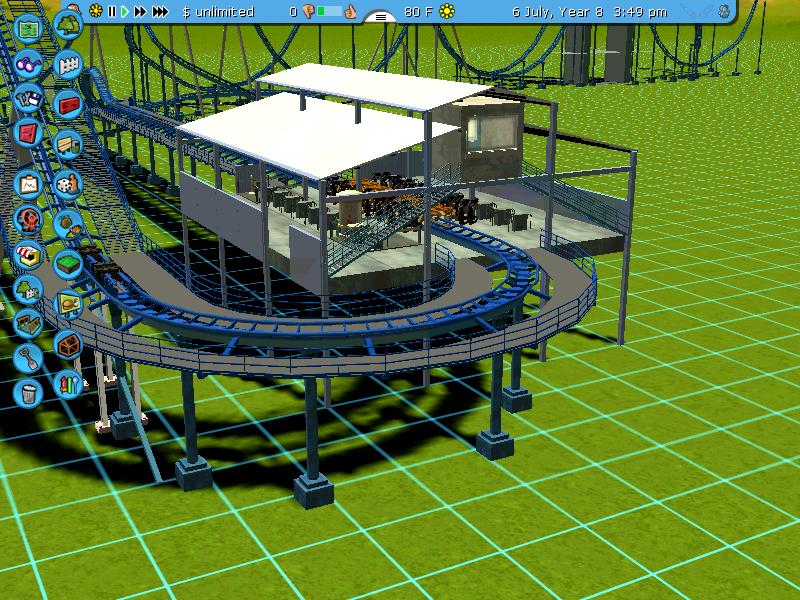
Task: Open the view options sunglasses icon
Action: point(29,64)
